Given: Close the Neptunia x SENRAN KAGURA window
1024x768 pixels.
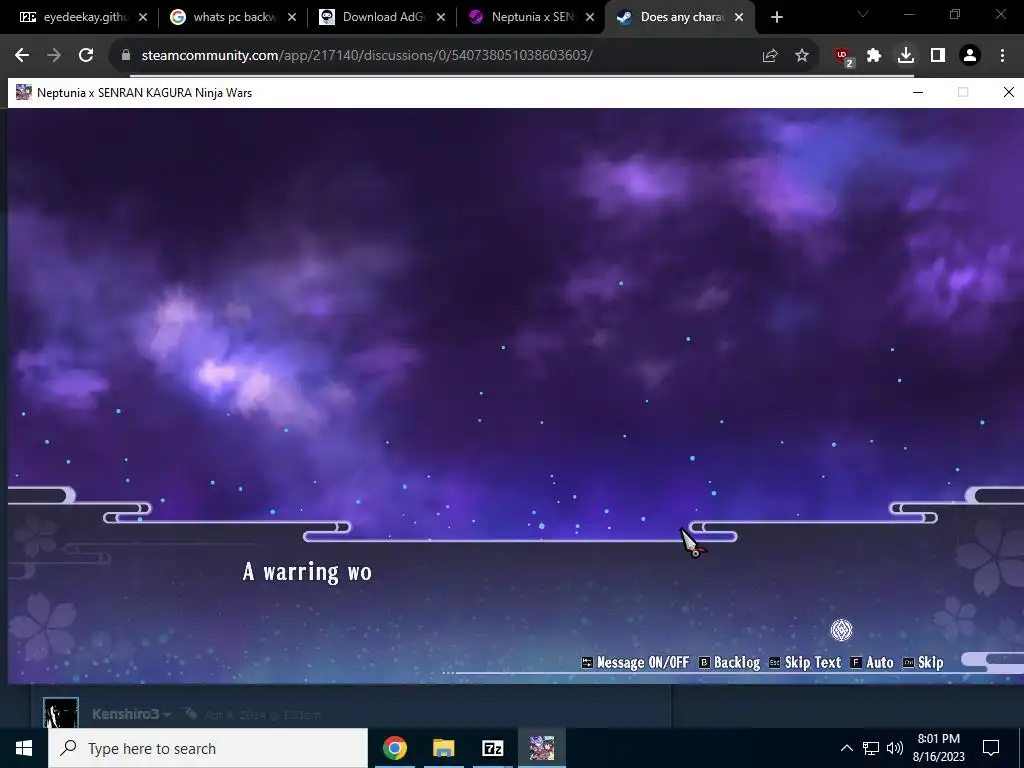Looking at the screenshot, I should click(x=1008, y=92).
